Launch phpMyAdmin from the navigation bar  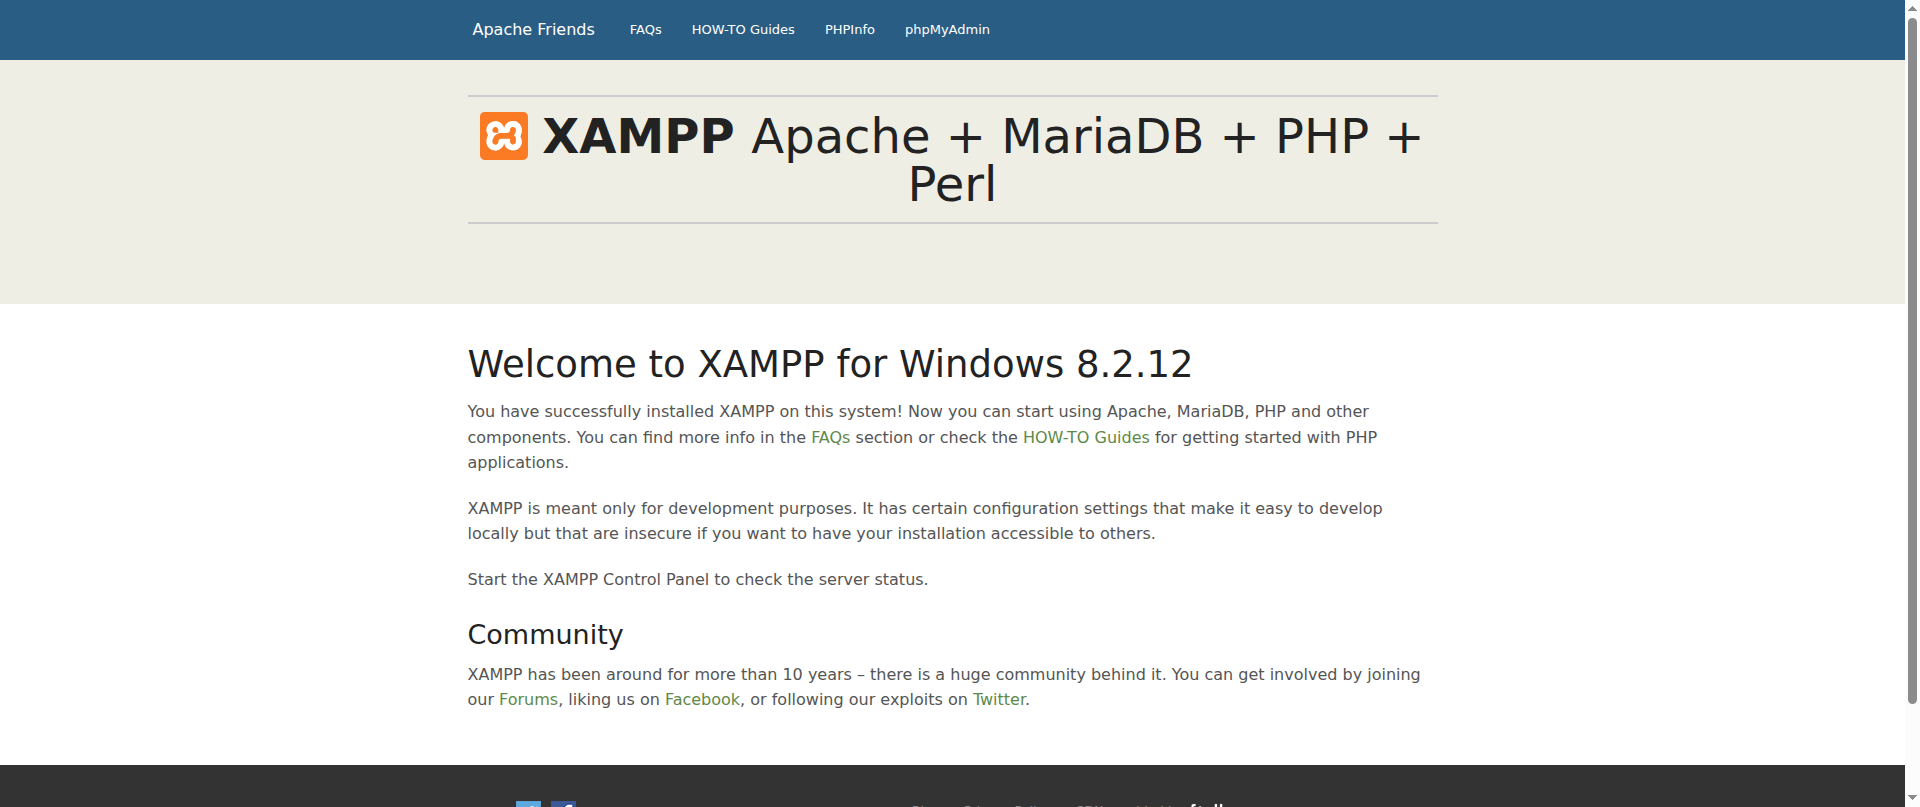947,30
